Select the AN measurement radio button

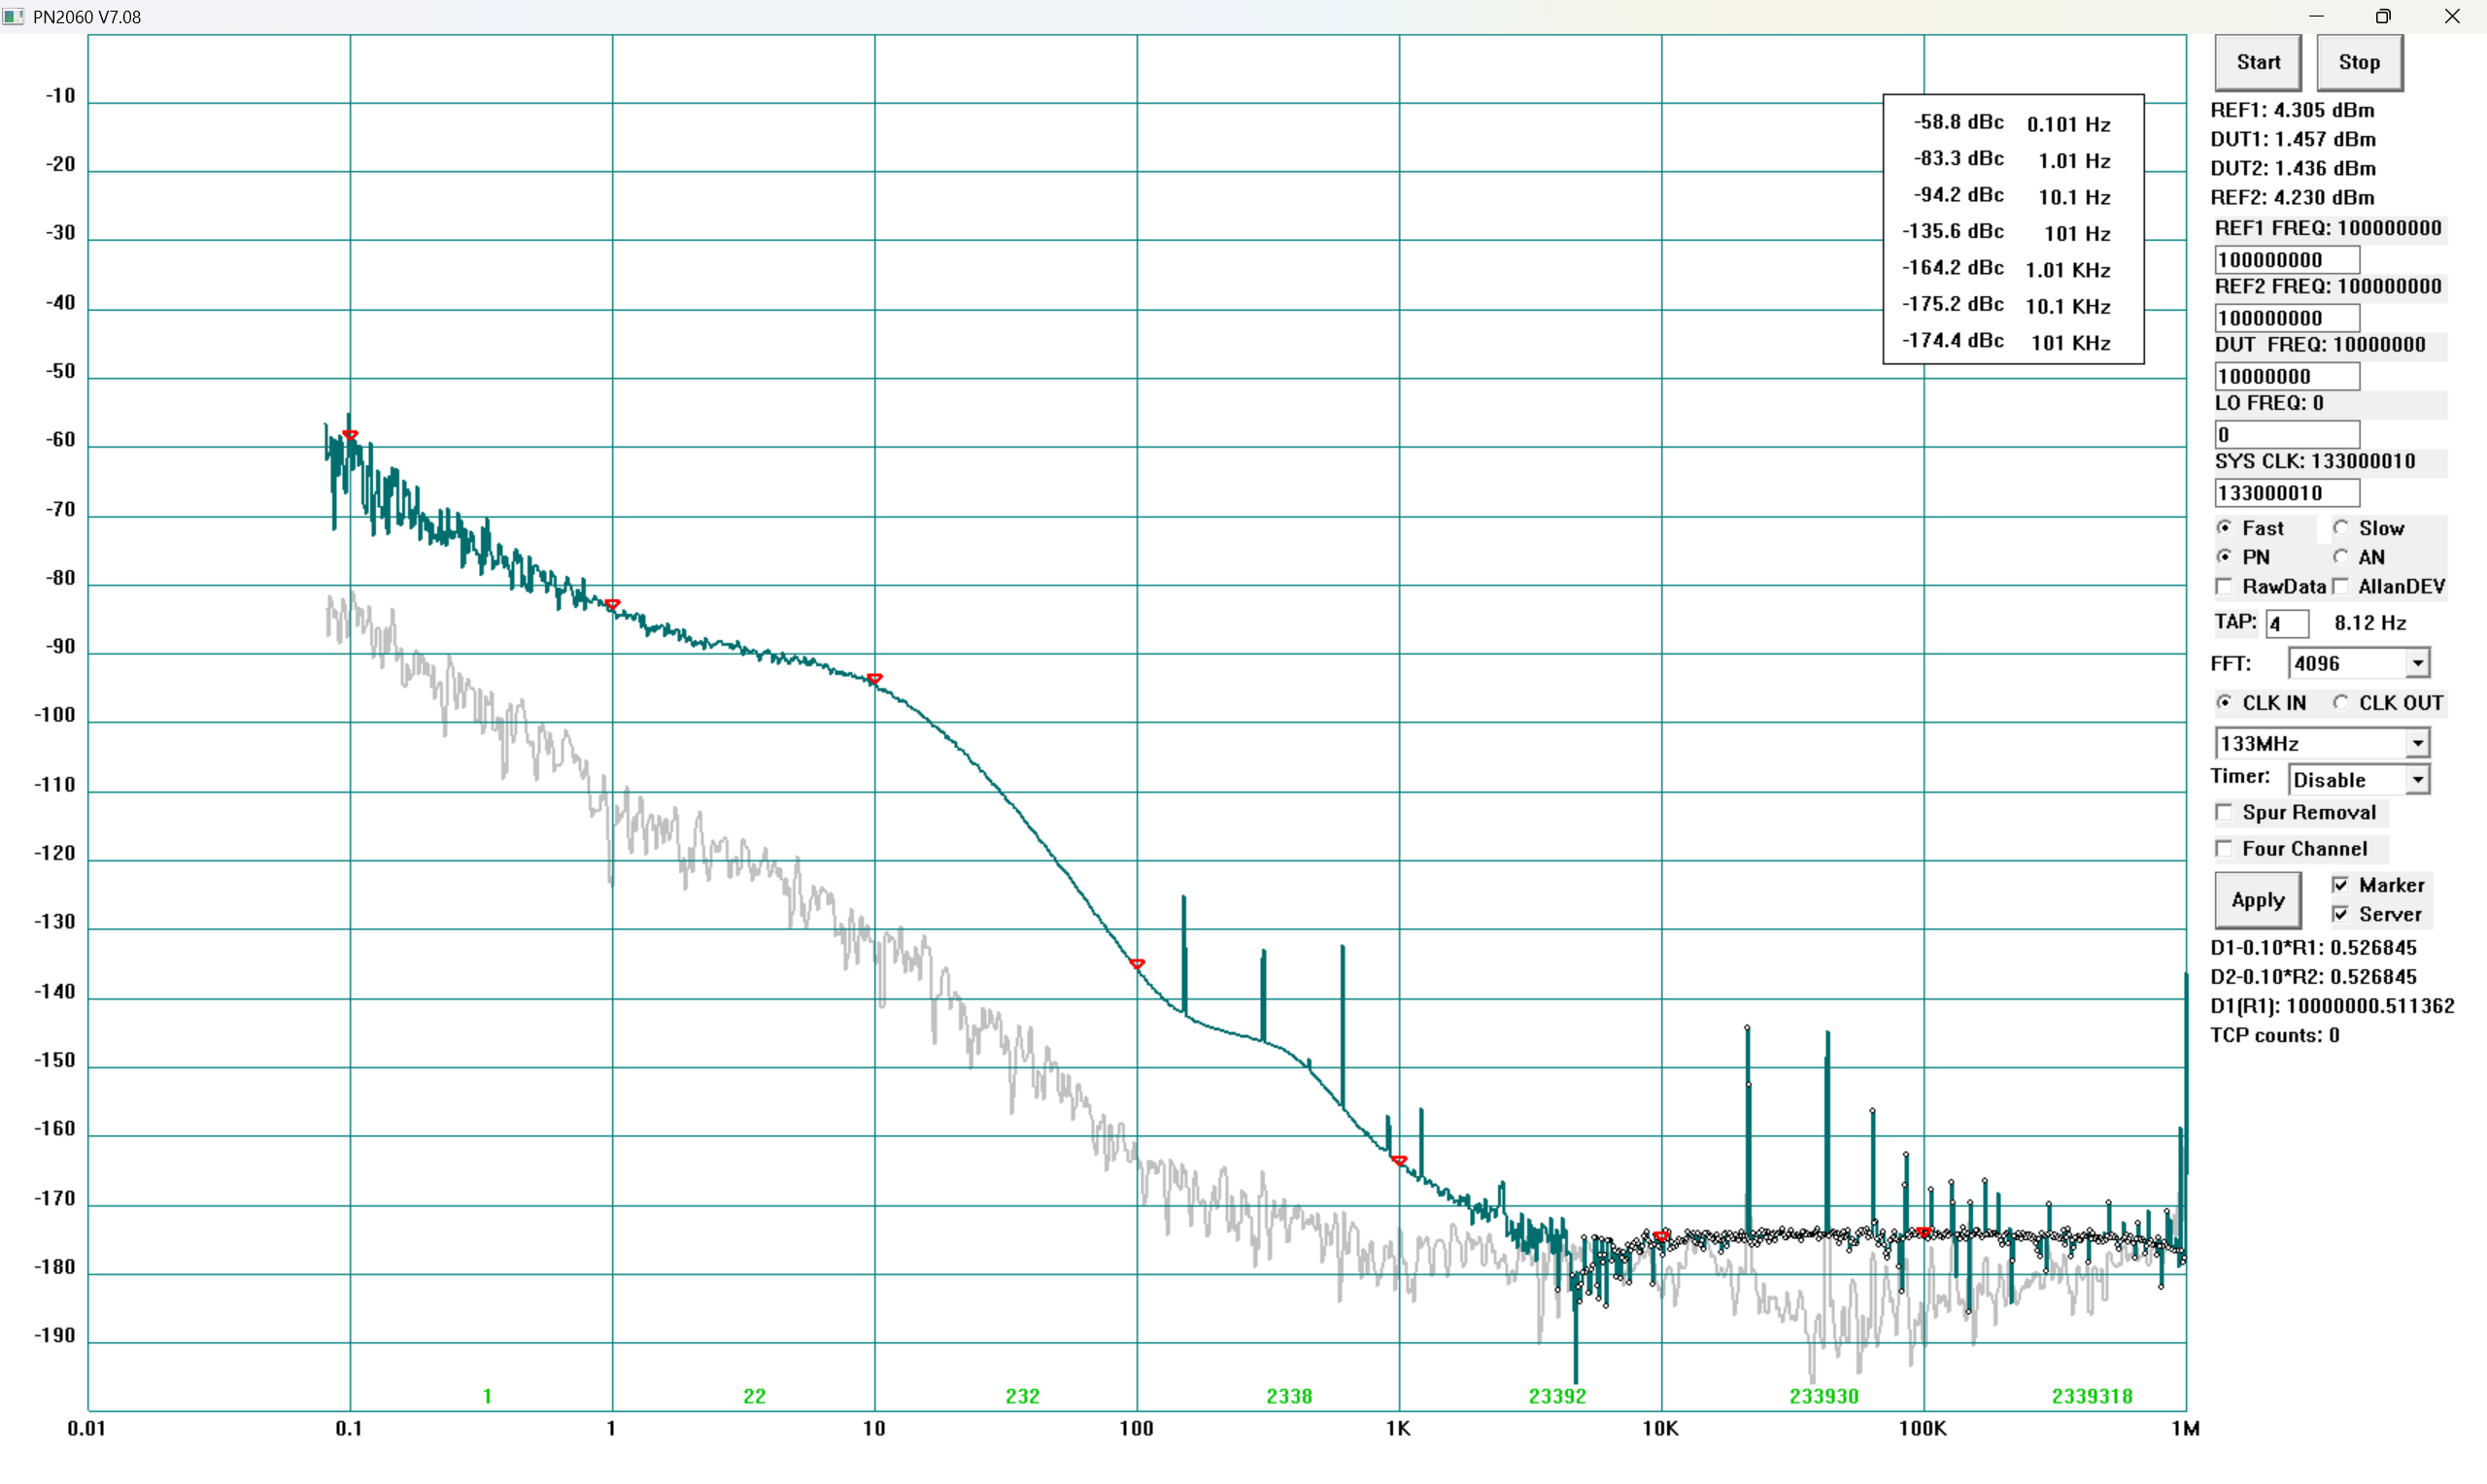2341,557
